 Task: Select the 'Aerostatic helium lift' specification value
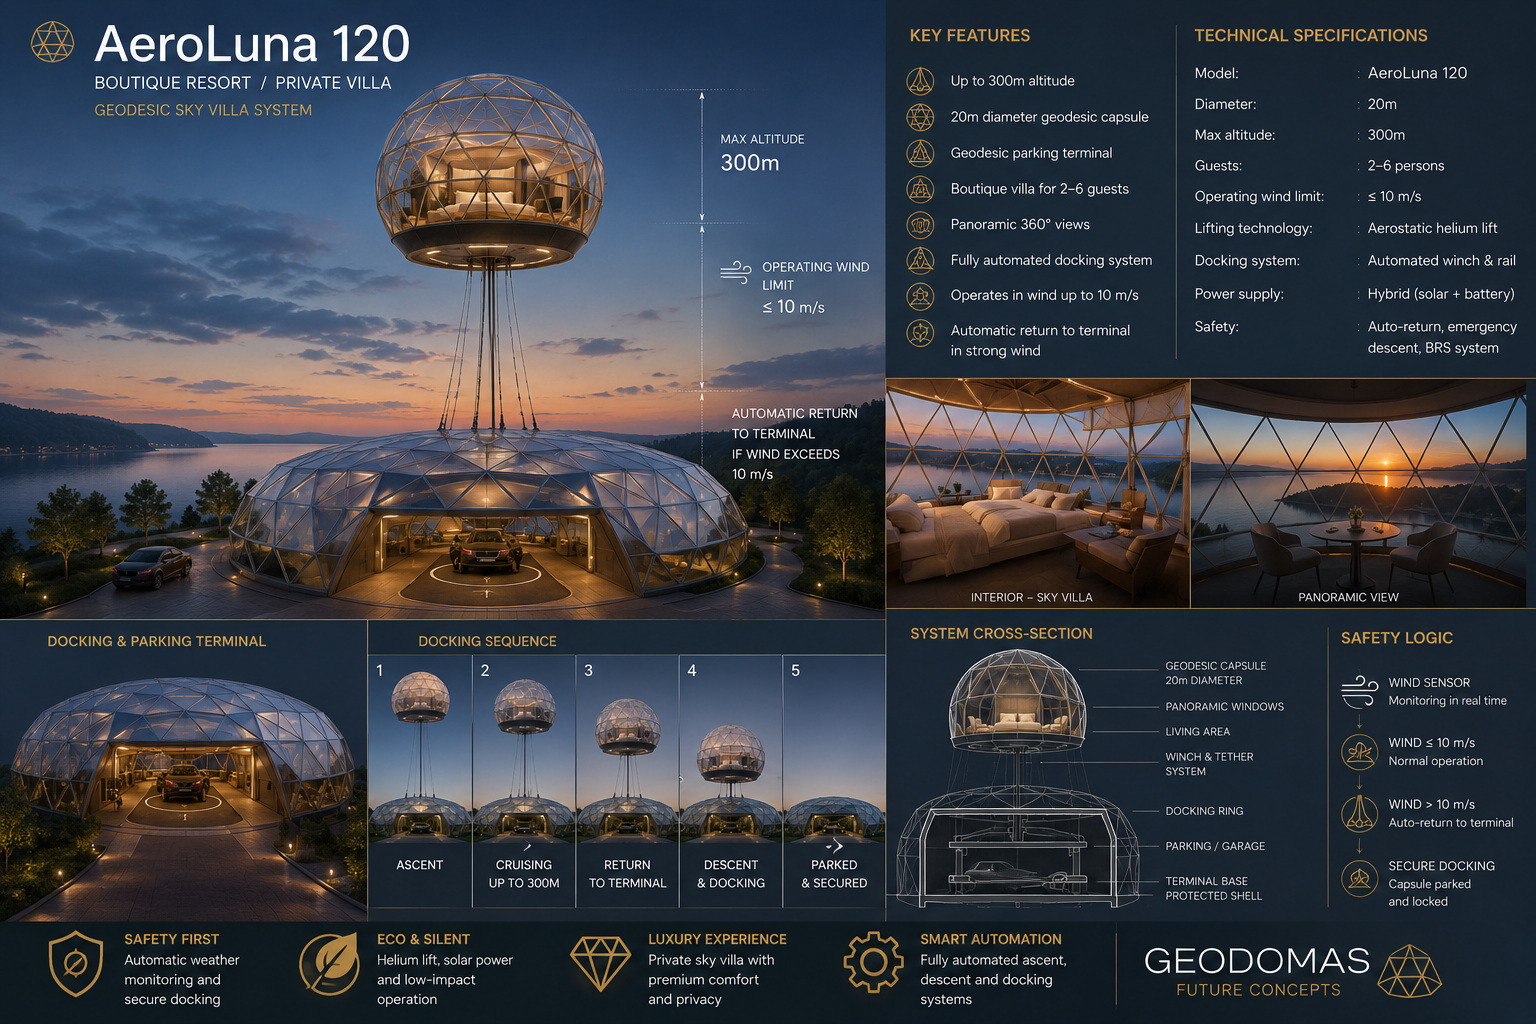tap(1433, 228)
